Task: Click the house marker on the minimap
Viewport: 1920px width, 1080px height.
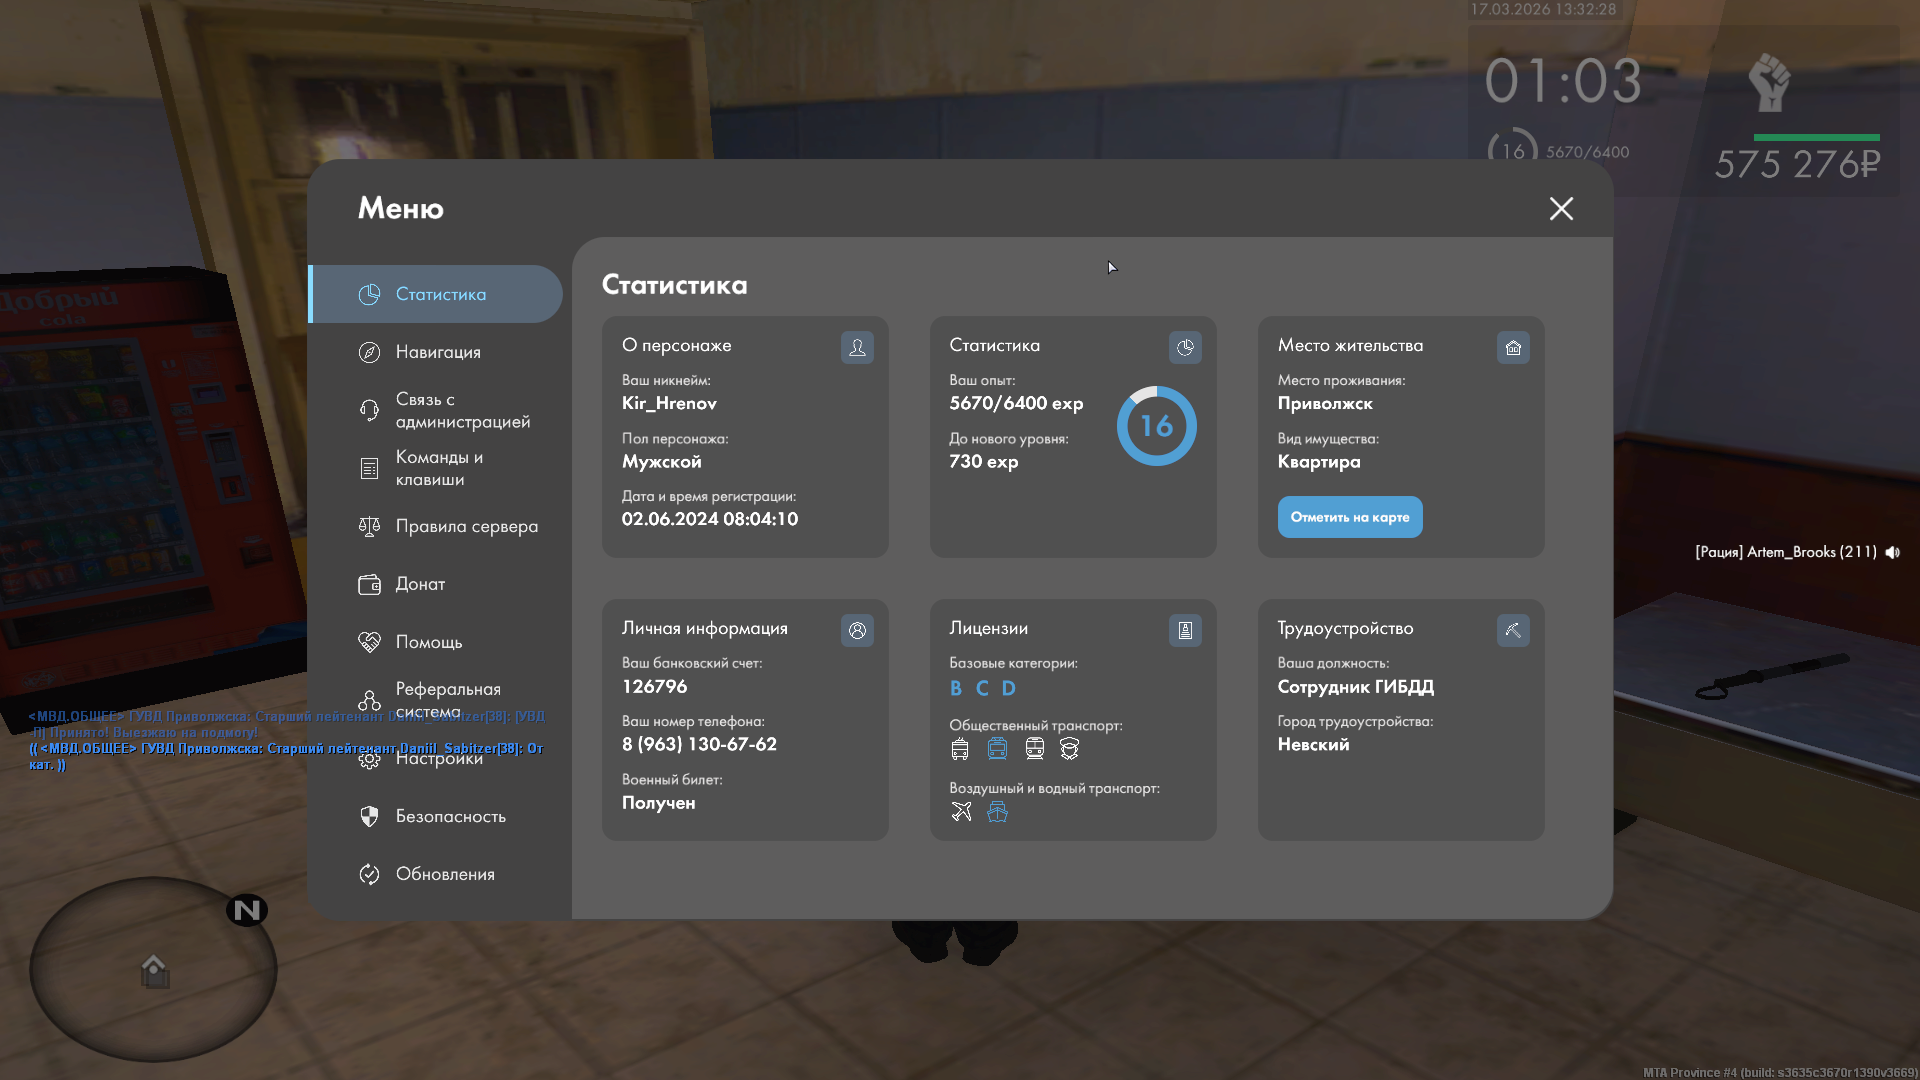Action: coord(154,970)
